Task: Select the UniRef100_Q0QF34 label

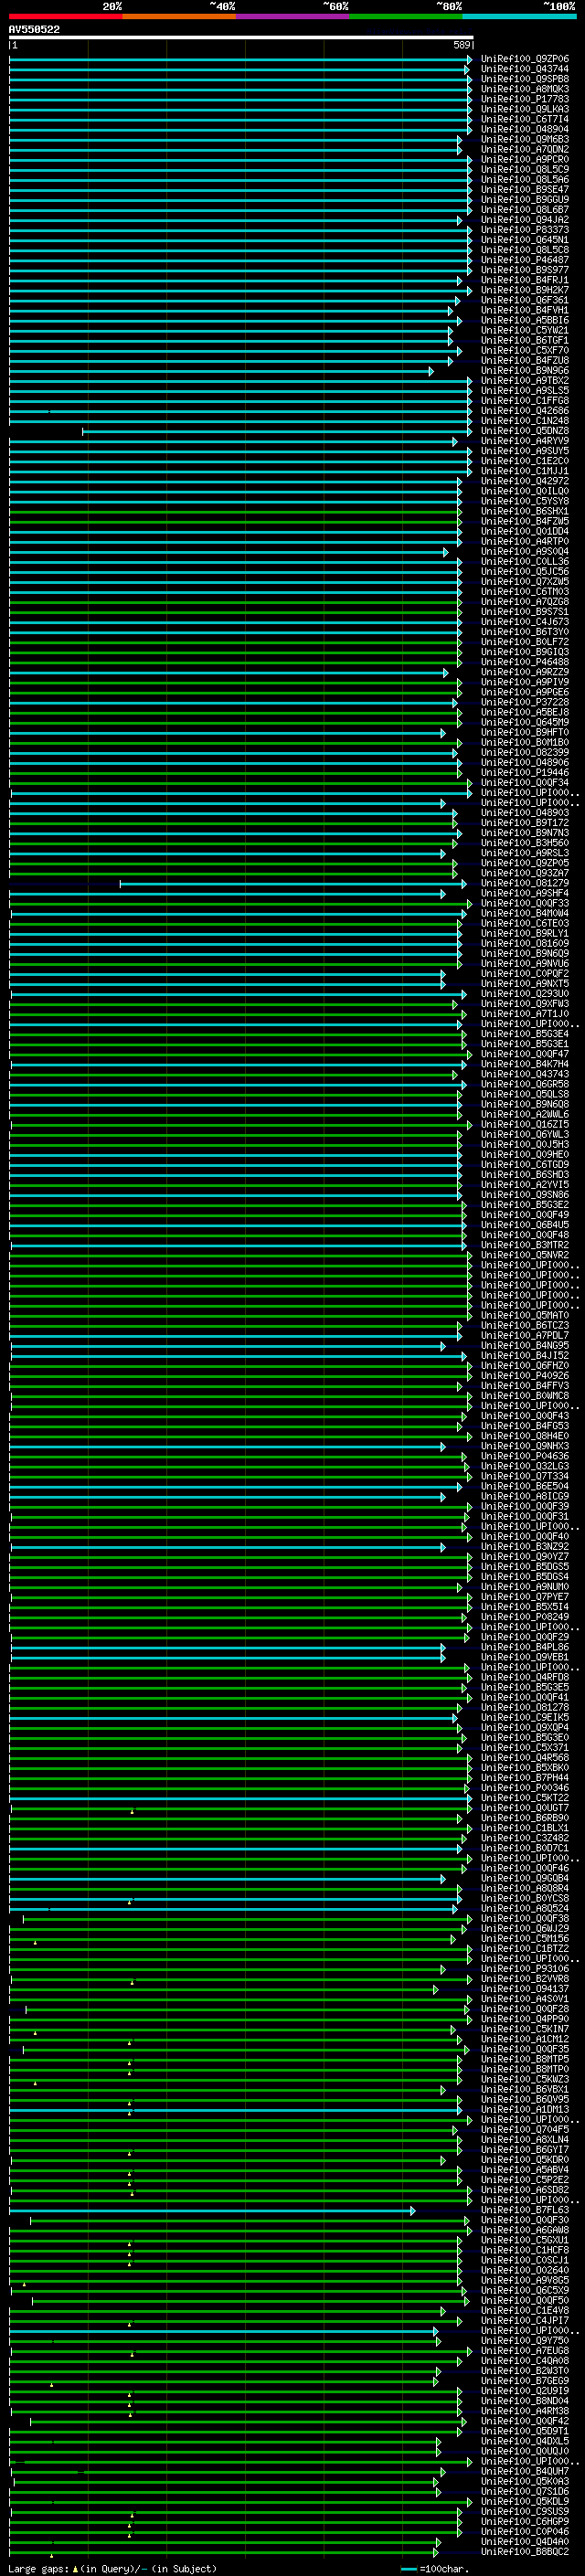Action: [525, 783]
